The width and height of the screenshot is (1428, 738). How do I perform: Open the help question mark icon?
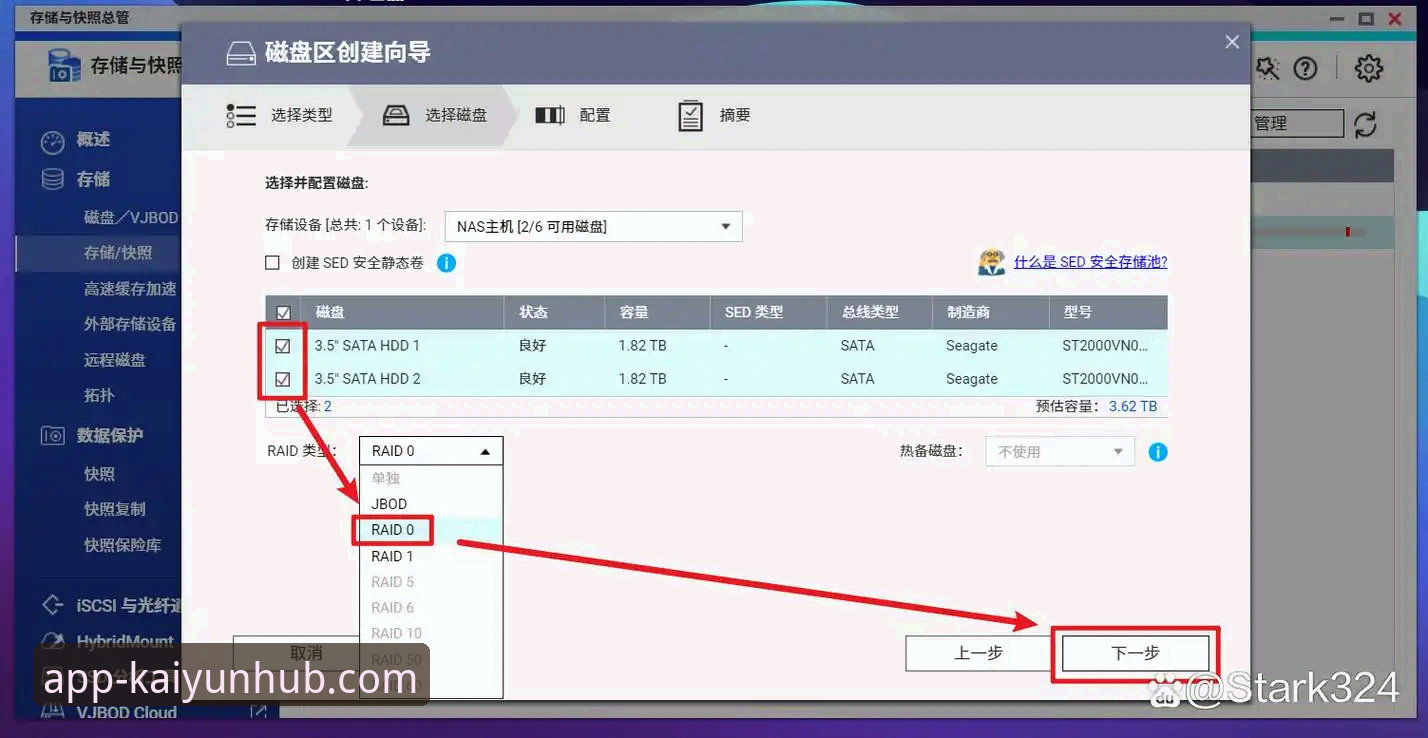[1305, 68]
